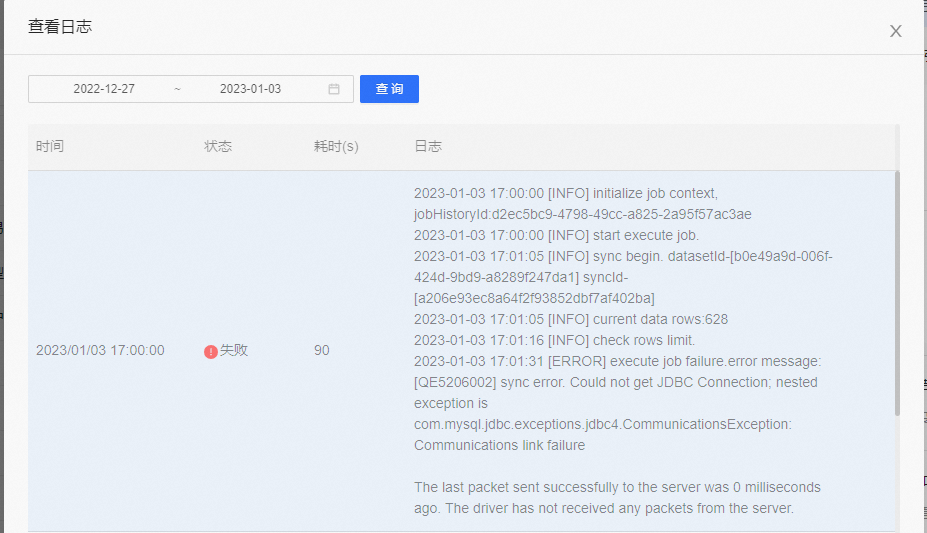Image resolution: width=927 pixels, height=533 pixels.
Task: Click the 耗时(s) column header
Action: pos(336,146)
